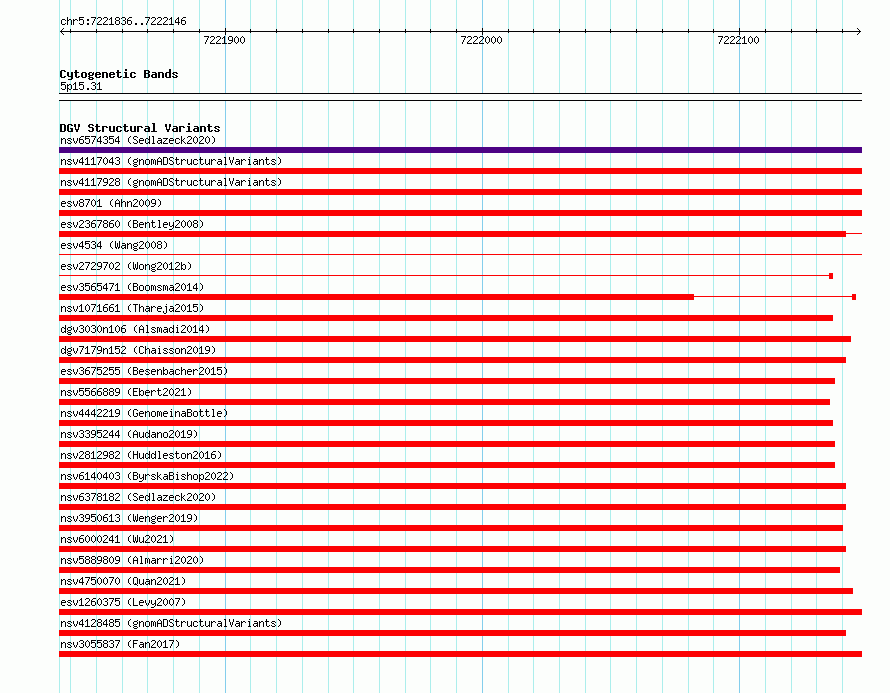Select esv2367860 (Bentley2008) label
The width and height of the screenshot is (890, 693).
(x=132, y=224)
